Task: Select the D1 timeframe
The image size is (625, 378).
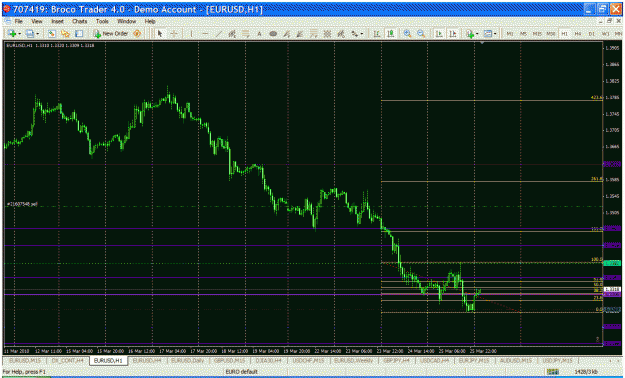Action: [x=592, y=34]
